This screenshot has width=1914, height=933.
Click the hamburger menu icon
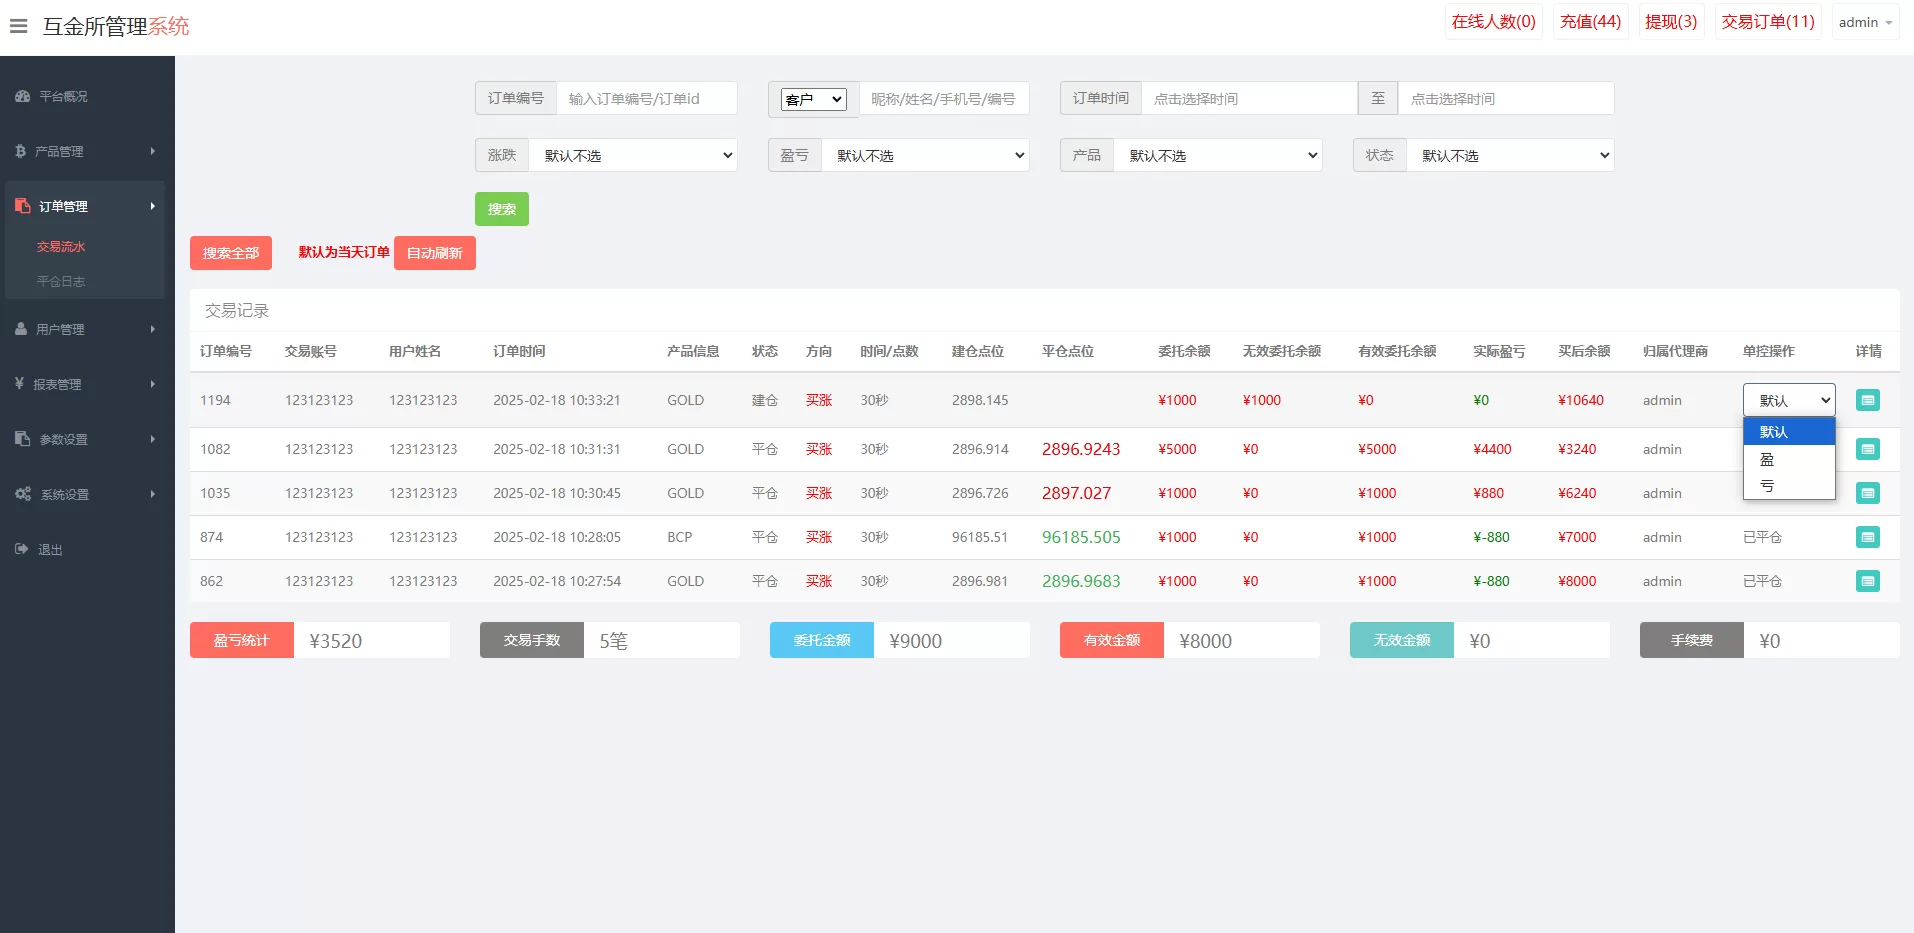[x=18, y=26]
